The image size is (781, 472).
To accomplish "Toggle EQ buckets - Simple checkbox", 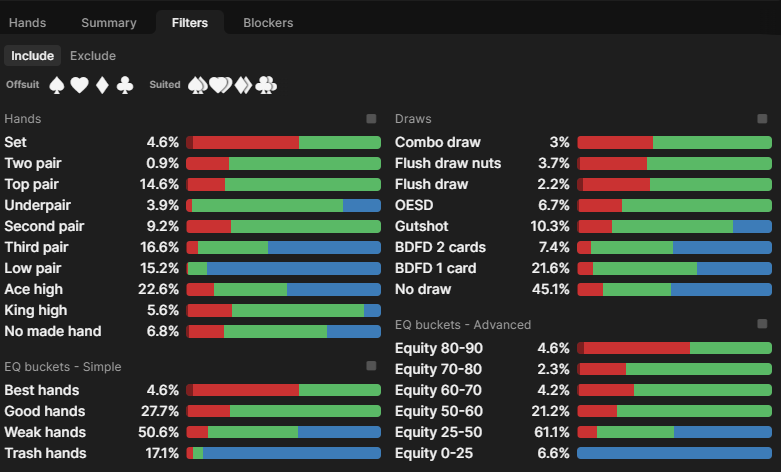I will point(371,366).
